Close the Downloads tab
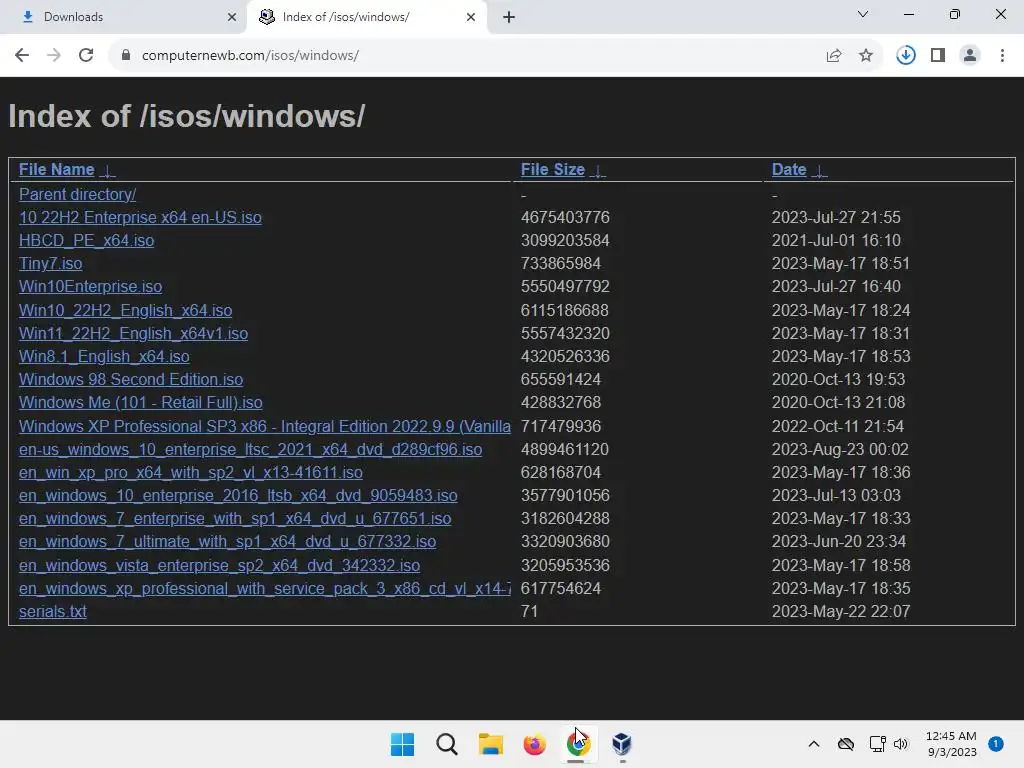Screen dimensions: 1024x768 (x=232, y=17)
